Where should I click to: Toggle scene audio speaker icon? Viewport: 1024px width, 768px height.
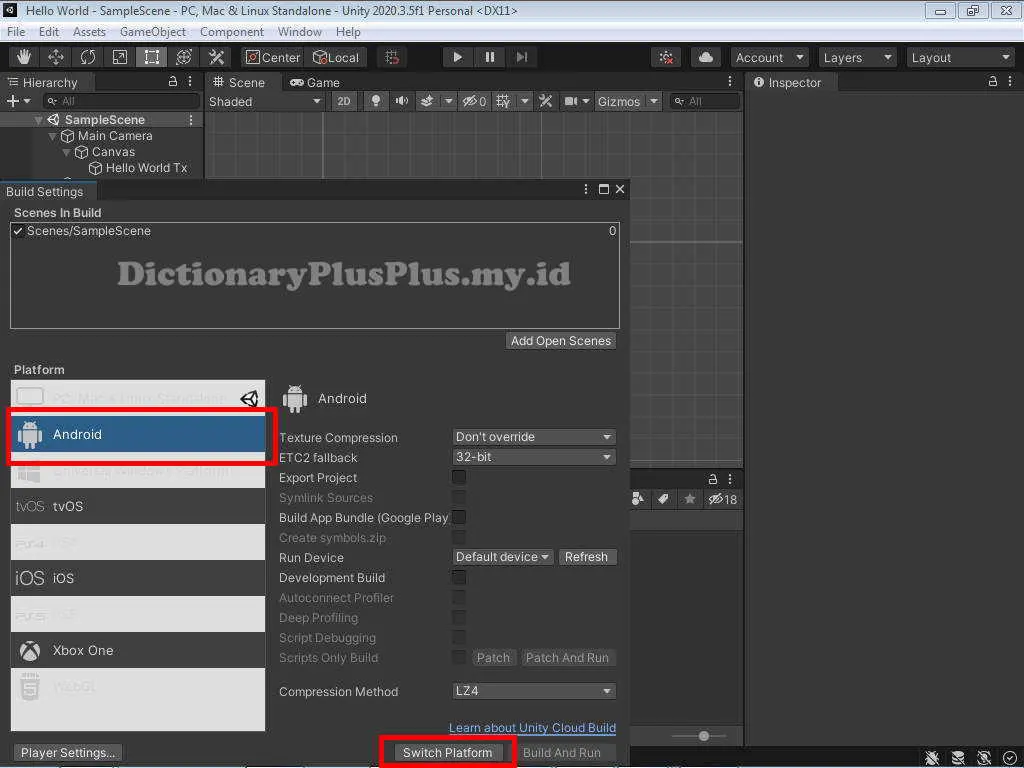[x=401, y=101]
